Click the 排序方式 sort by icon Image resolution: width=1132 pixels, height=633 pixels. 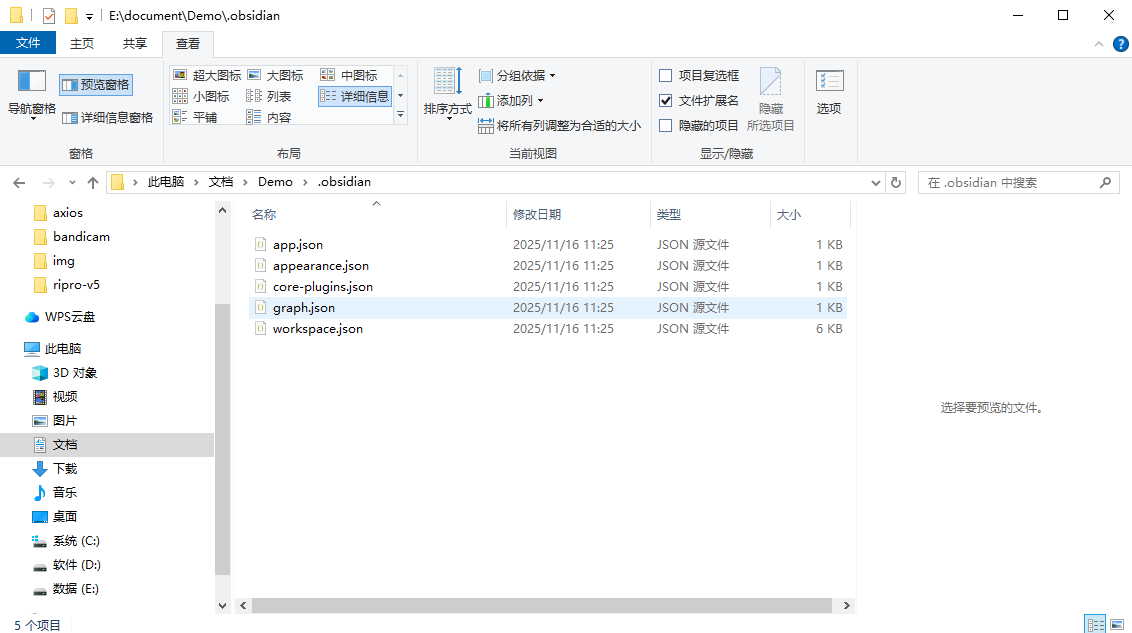[x=447, y=82]
